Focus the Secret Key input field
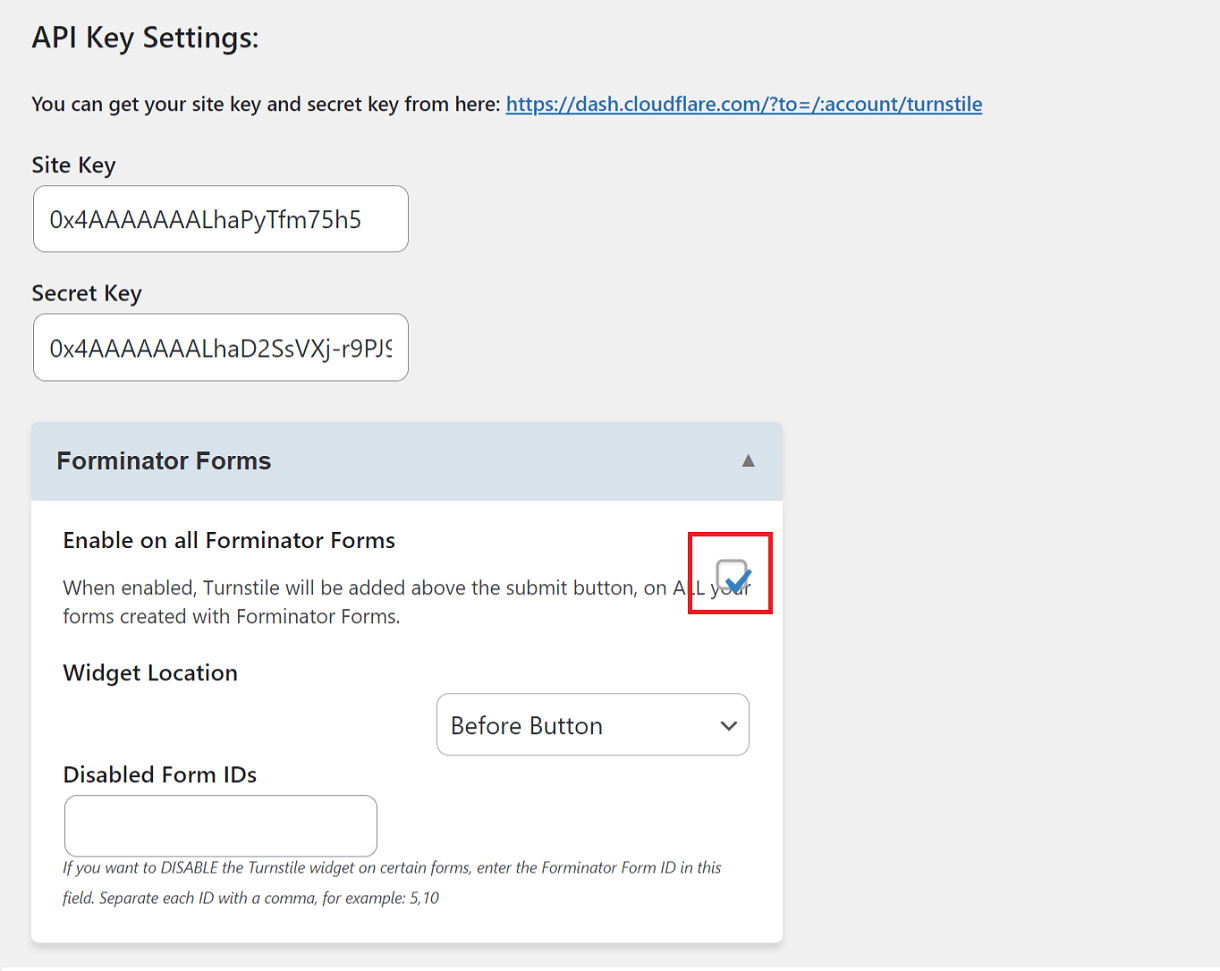This screenshot has width=1220, height=971. coord(221,347)
